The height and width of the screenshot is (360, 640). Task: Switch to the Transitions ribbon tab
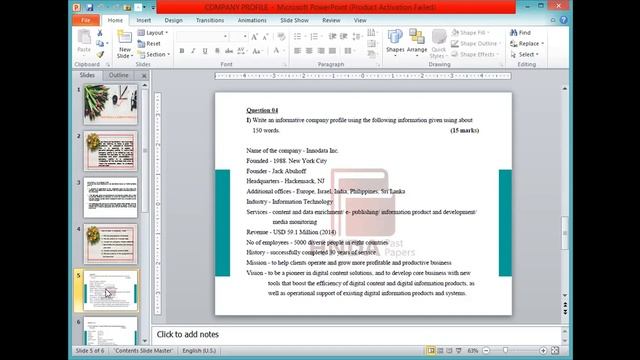tap(210, 20)
